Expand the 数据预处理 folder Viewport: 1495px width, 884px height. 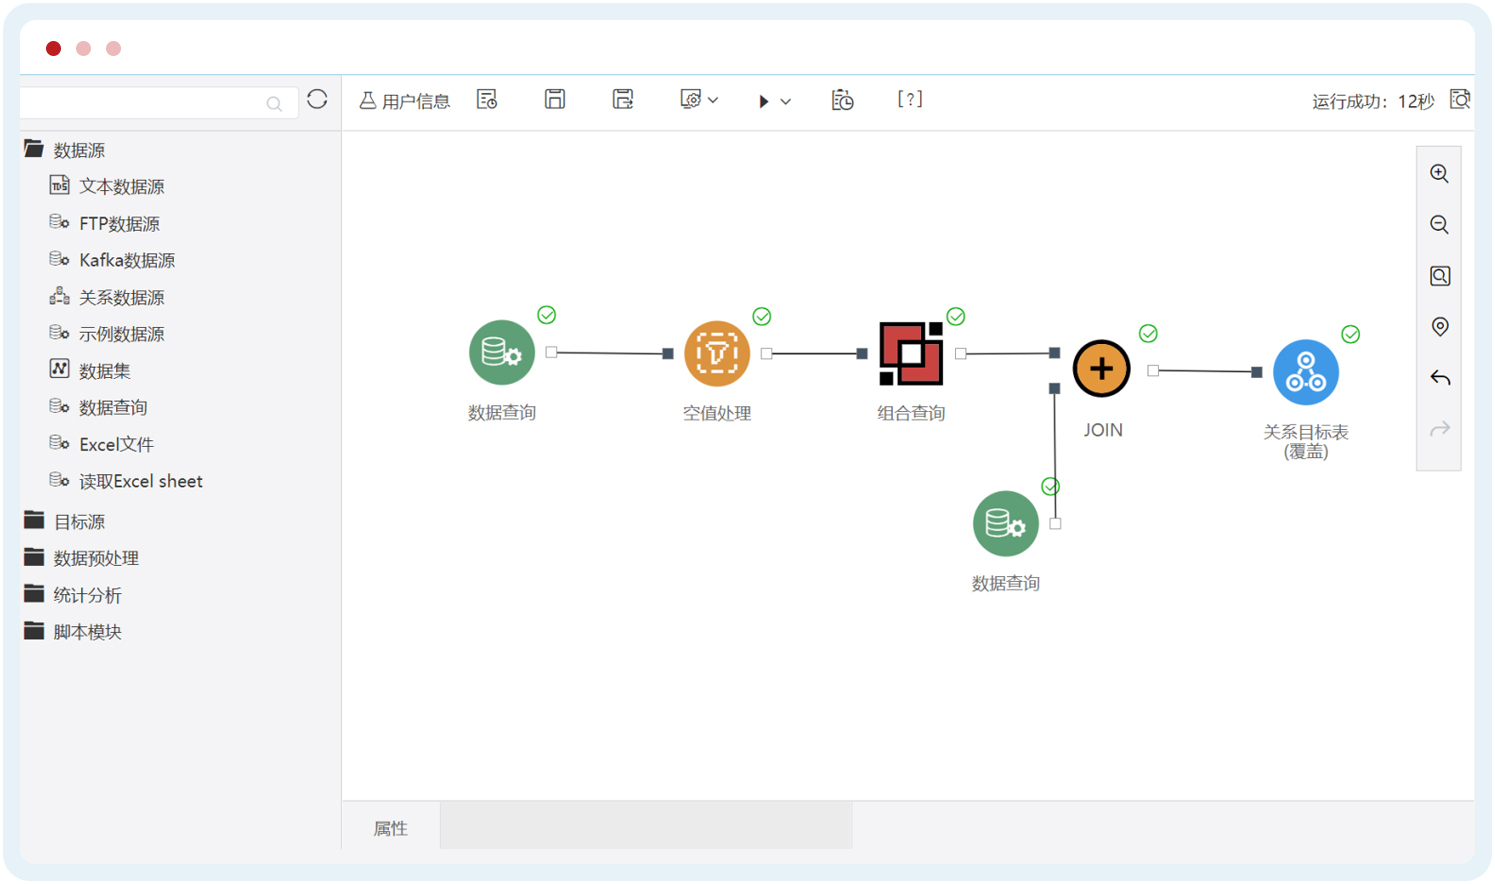(x=34, y=557)
